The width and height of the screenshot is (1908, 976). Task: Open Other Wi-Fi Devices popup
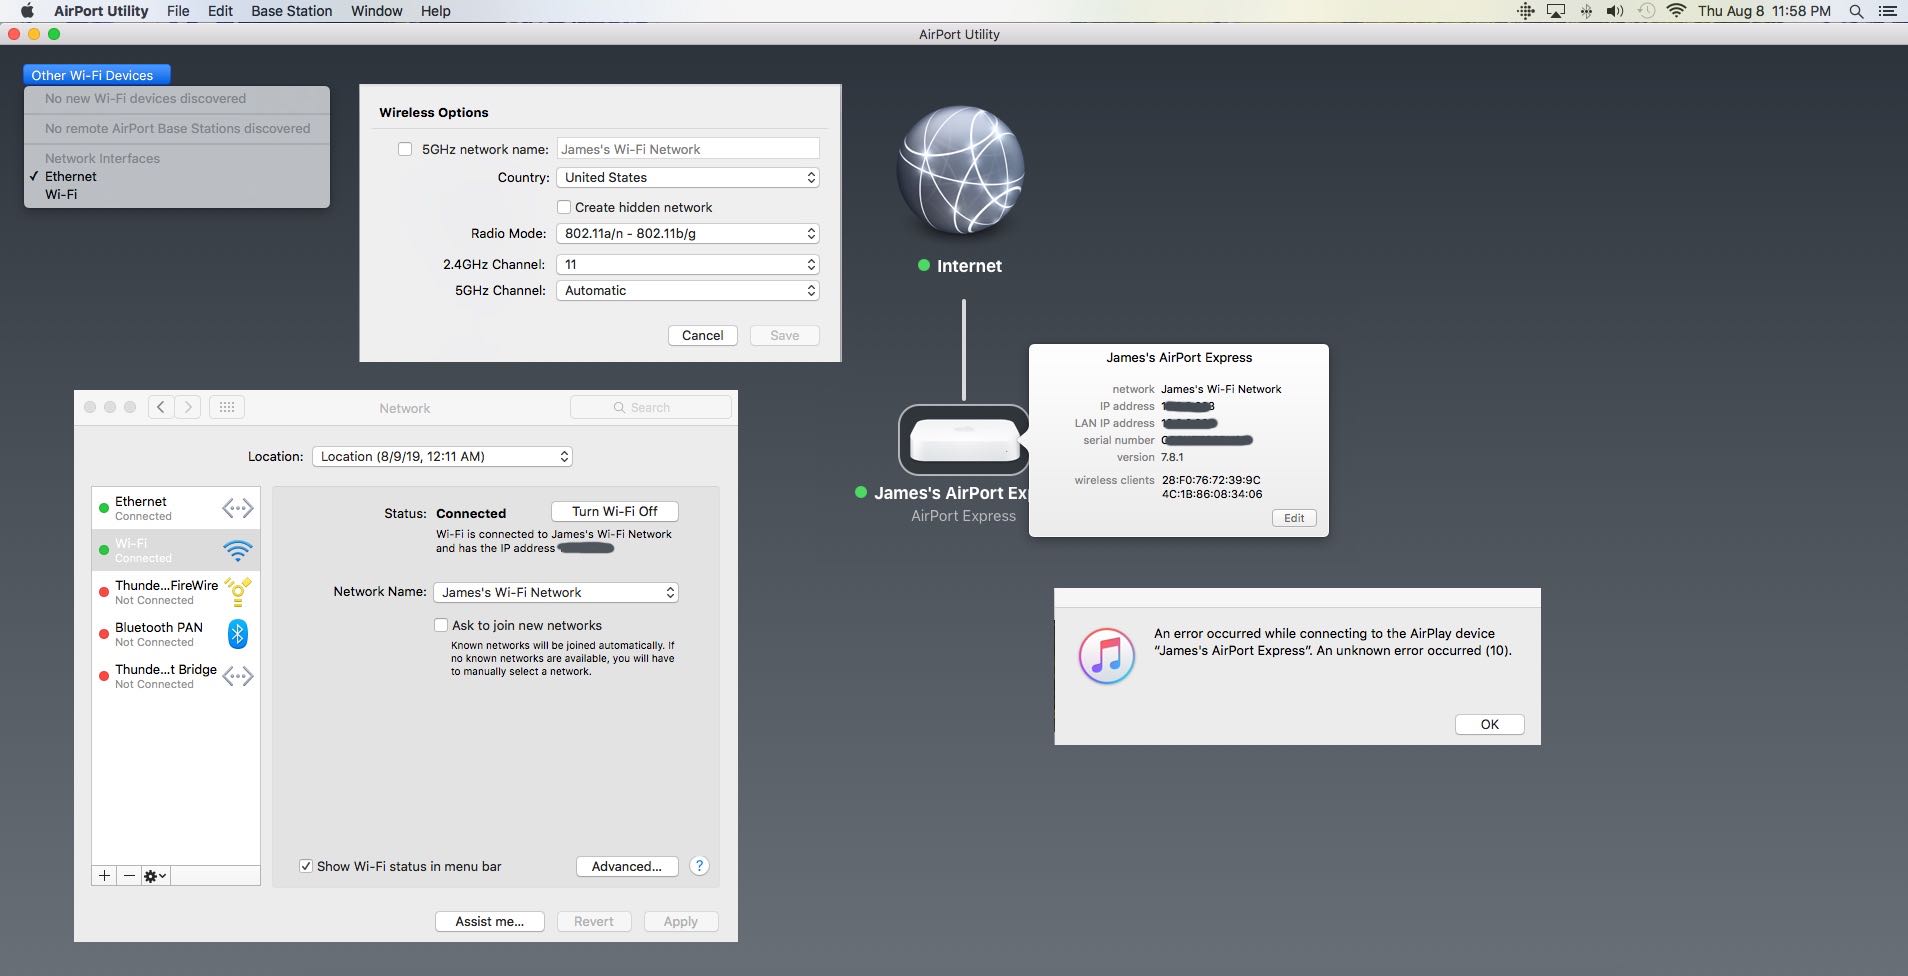pyautogui.click(x=97, y=75)
